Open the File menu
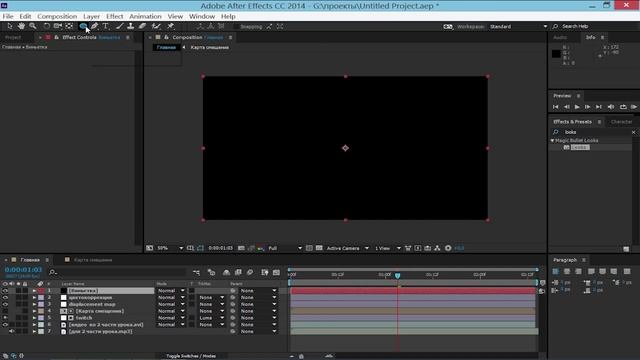This screenshot has width=640, height=360. pyautogui.click(x=8, y=16)
